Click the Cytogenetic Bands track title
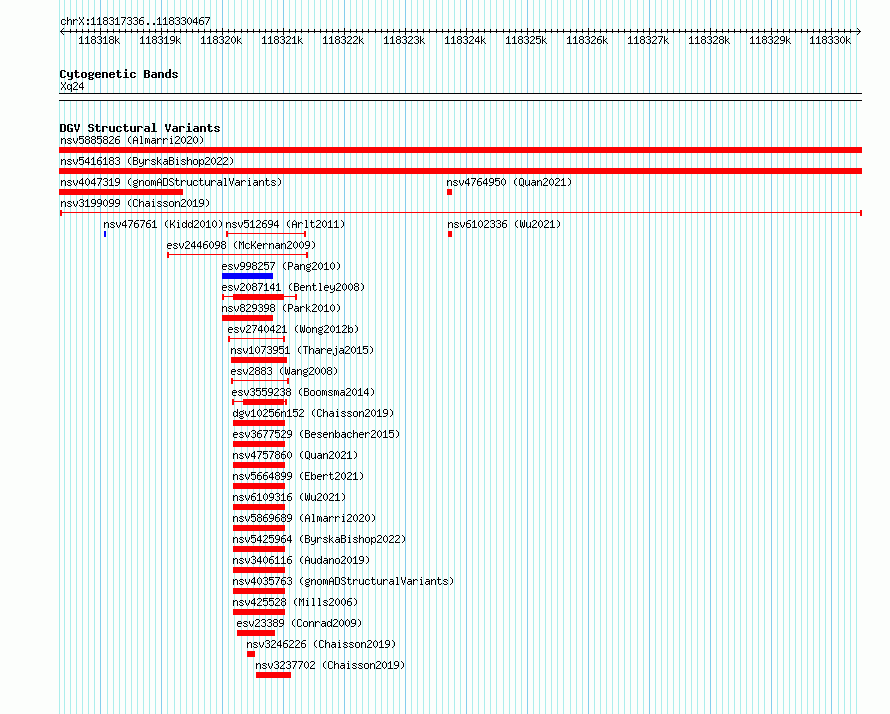The height and width of the screenshot is (714, 890). (x=119, y=74)
